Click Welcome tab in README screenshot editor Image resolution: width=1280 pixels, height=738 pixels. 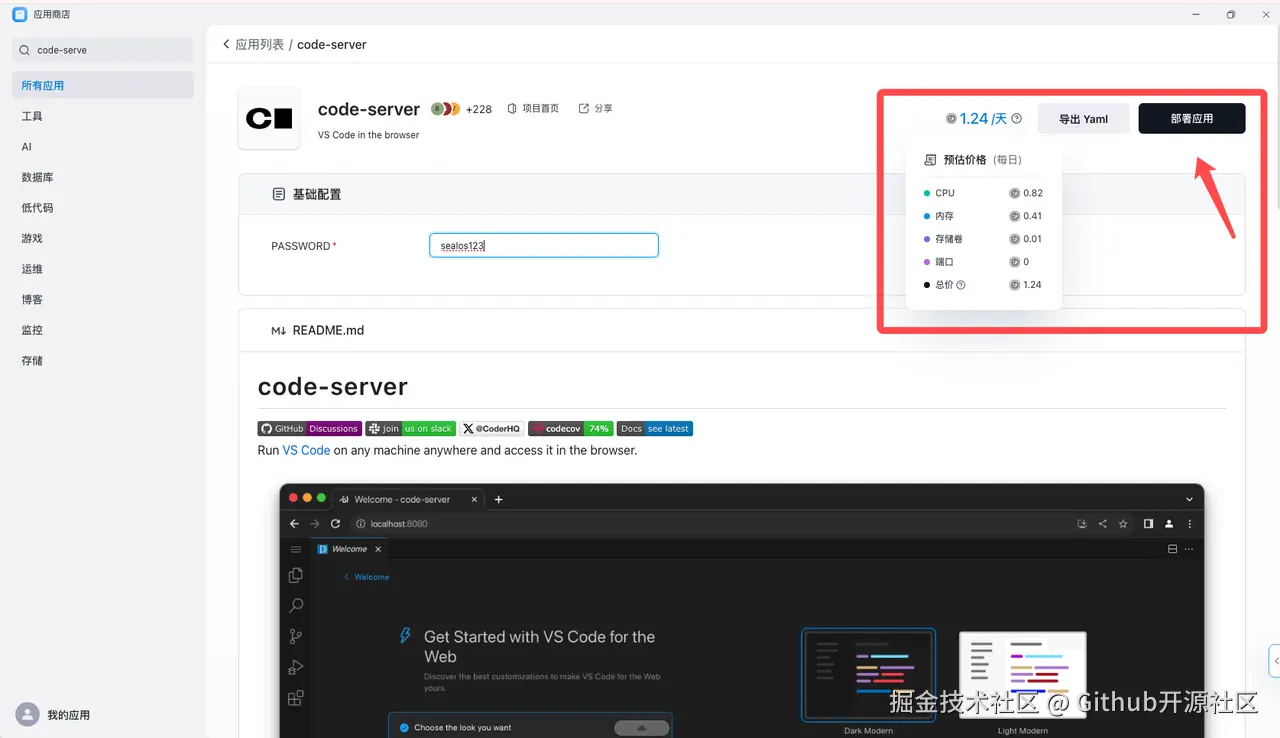[349, 549]
